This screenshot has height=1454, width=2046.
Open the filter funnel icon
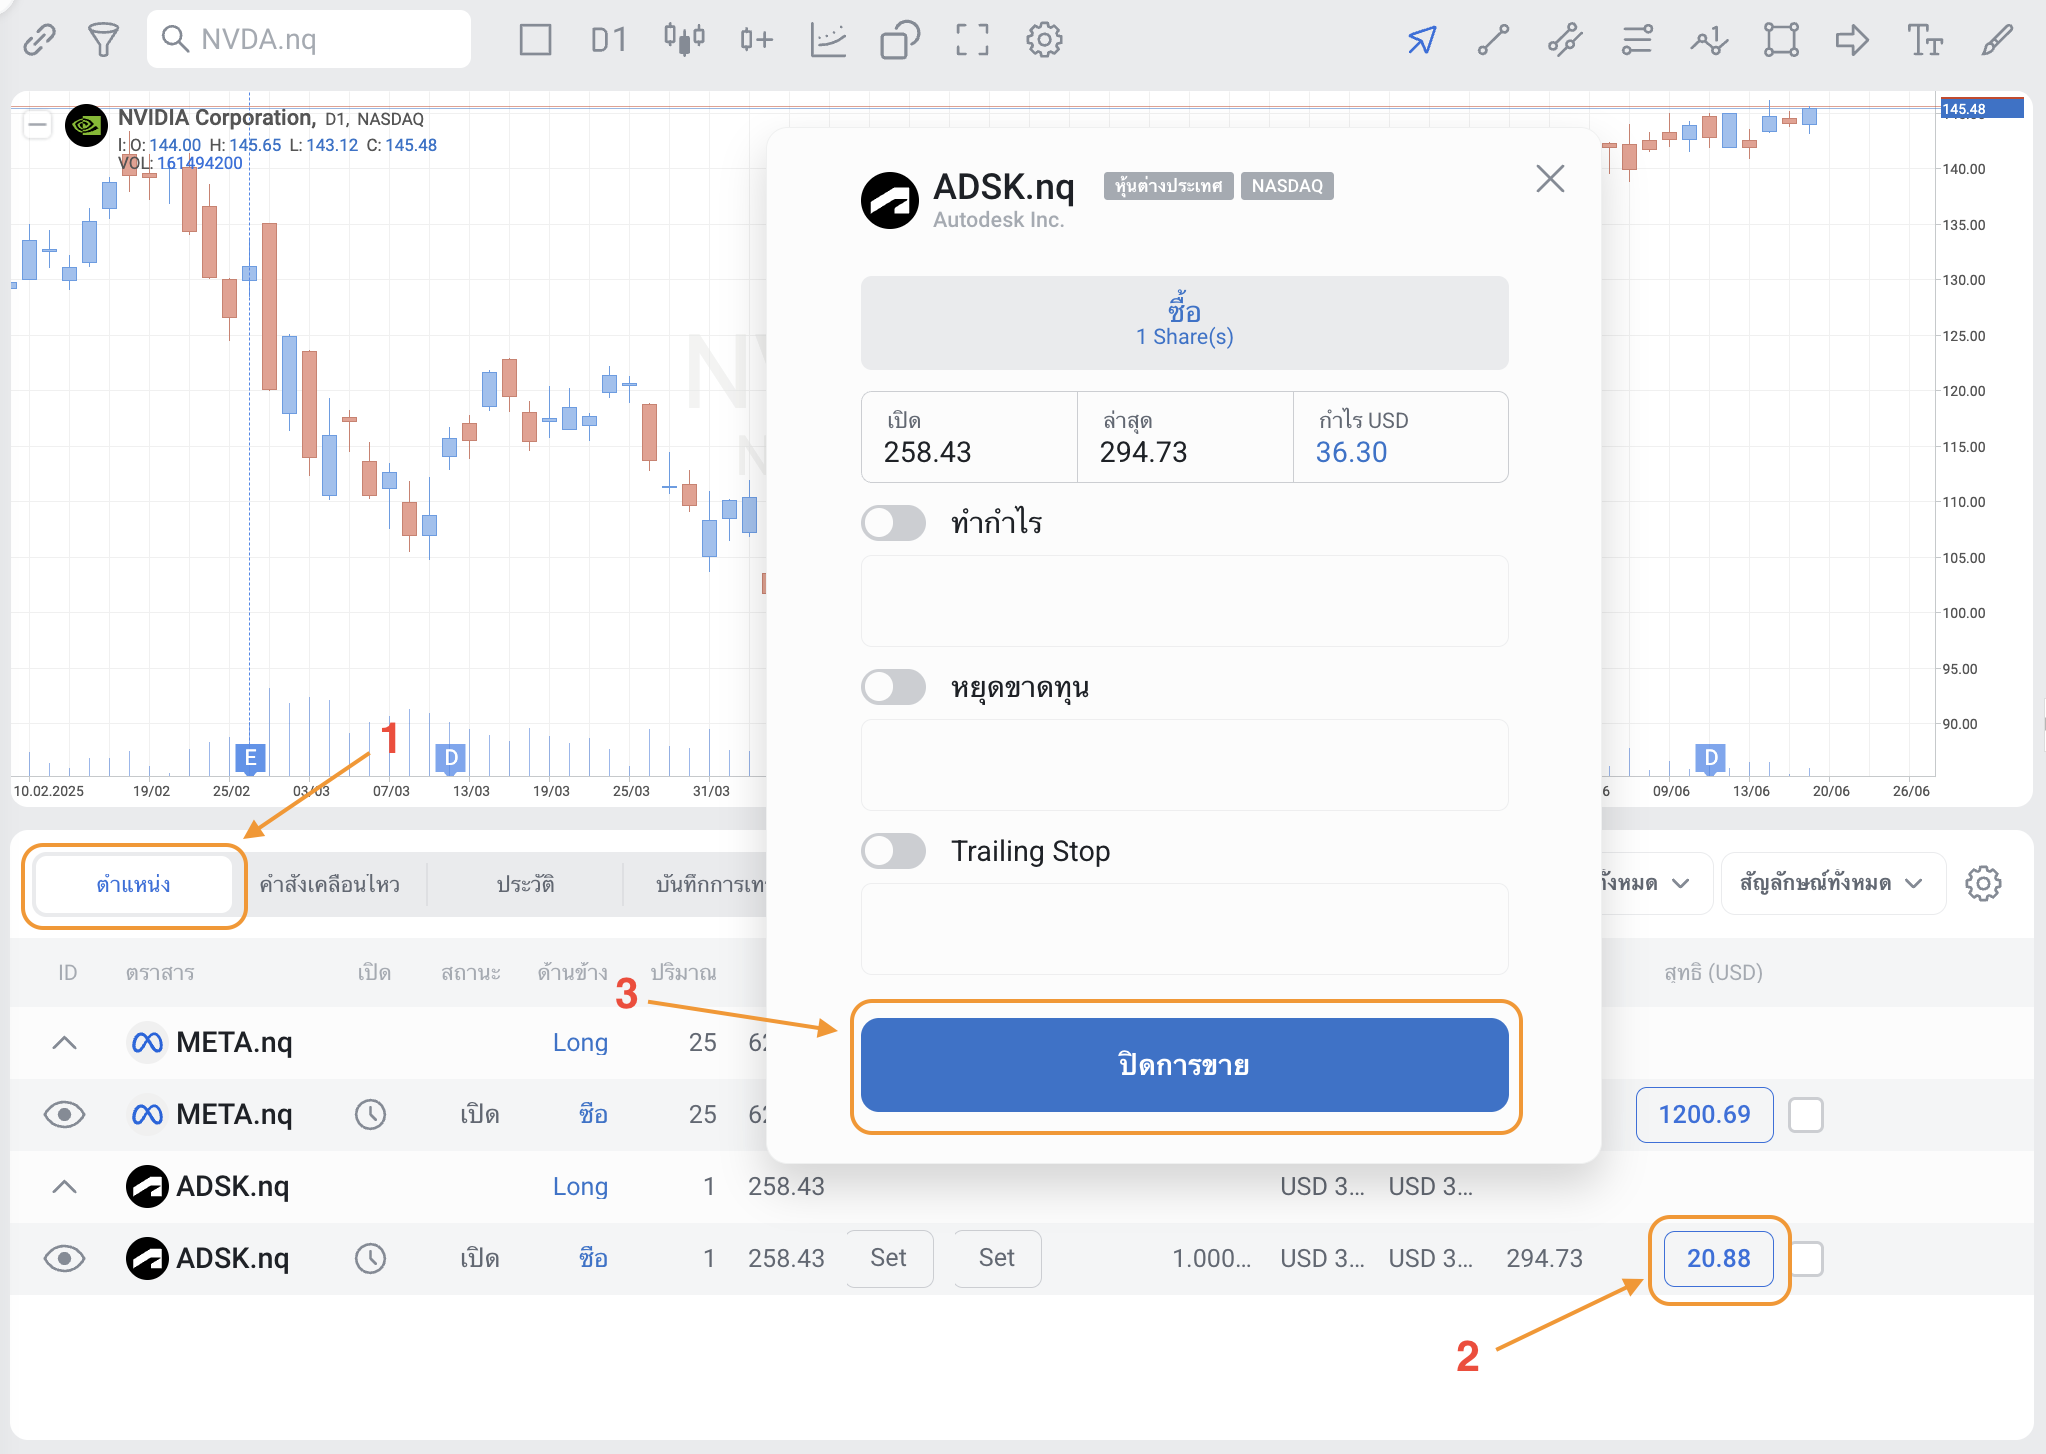[103, 40]
